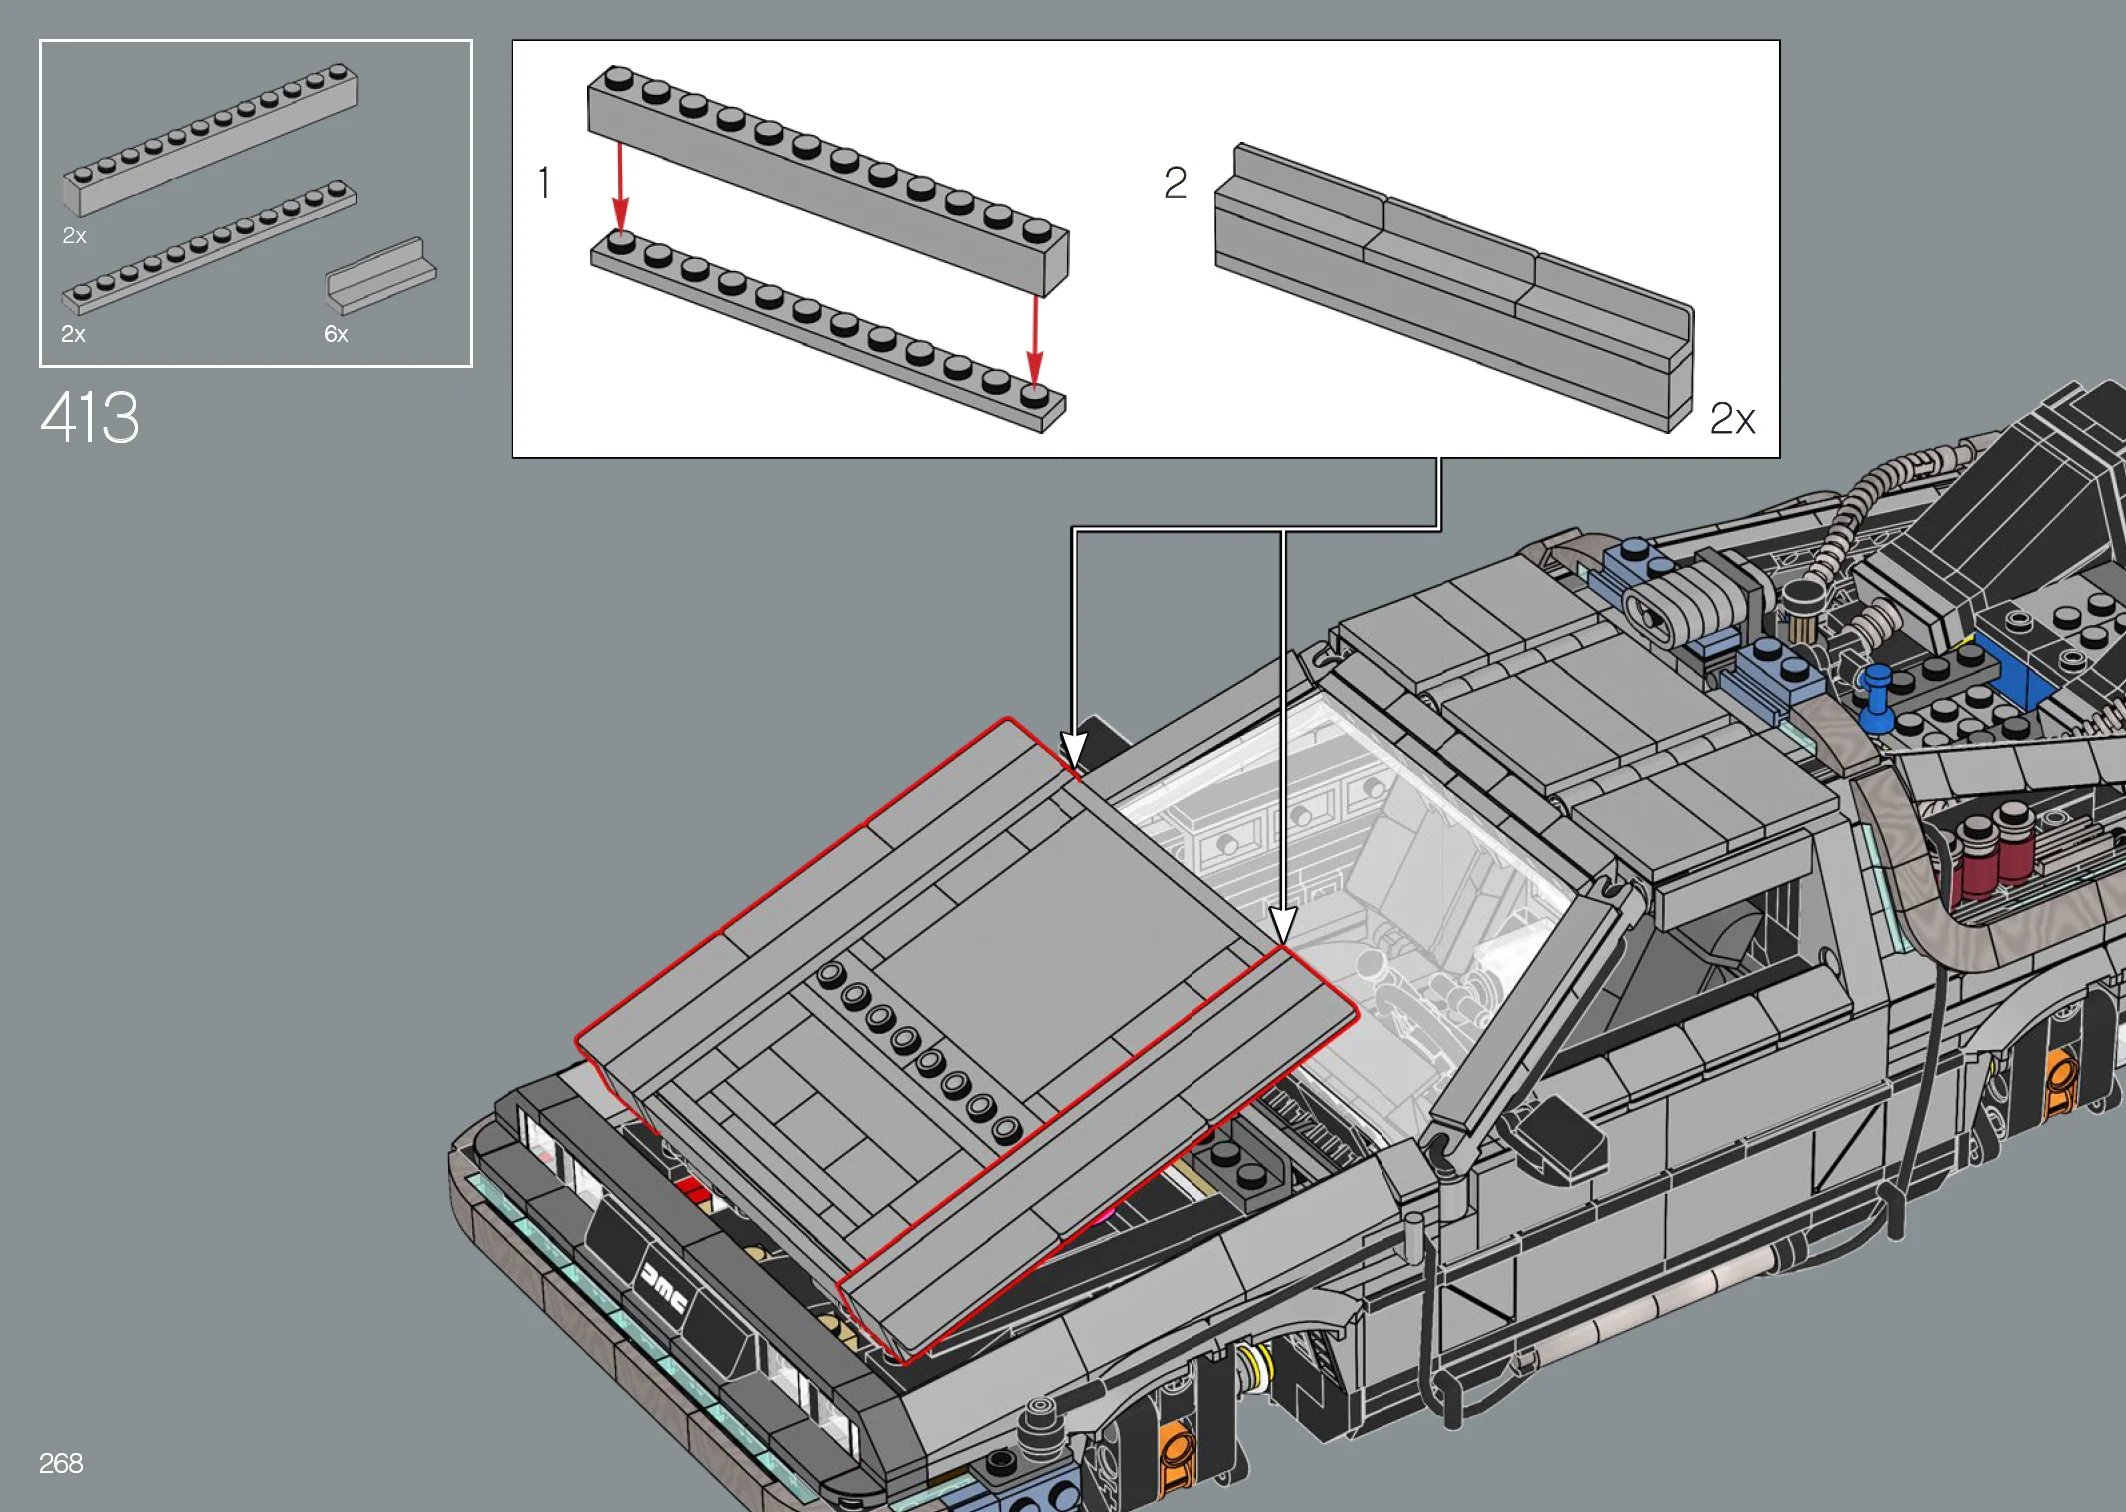Click the DMC logo on the bumper

pyautogui.click(x=664, y=1288)
